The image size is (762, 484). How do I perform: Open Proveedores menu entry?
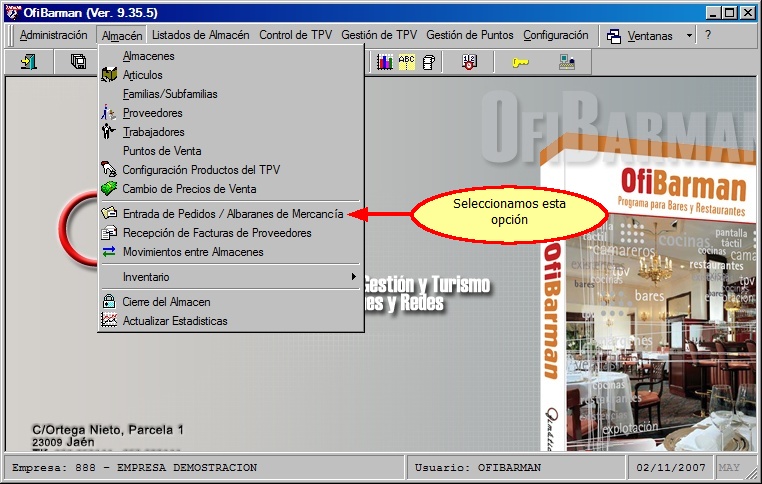pos(231,113)
